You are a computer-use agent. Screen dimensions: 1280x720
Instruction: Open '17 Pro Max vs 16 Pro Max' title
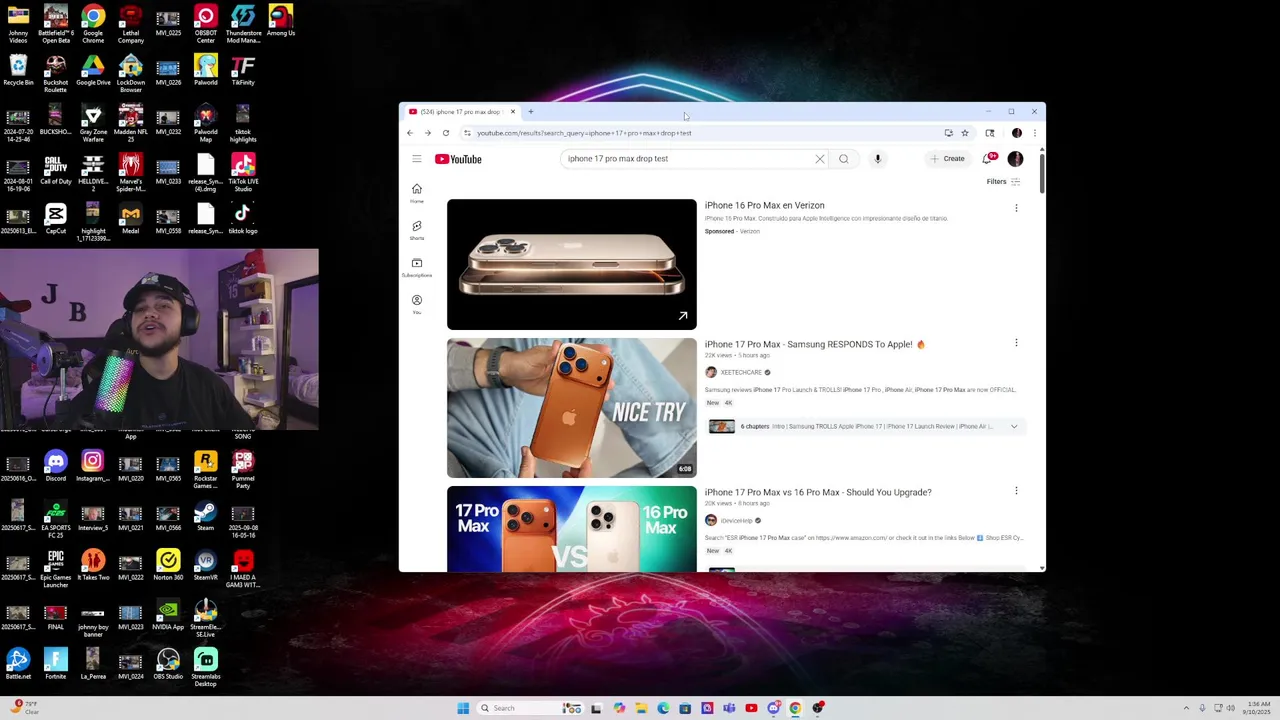(x=817, y=492)
